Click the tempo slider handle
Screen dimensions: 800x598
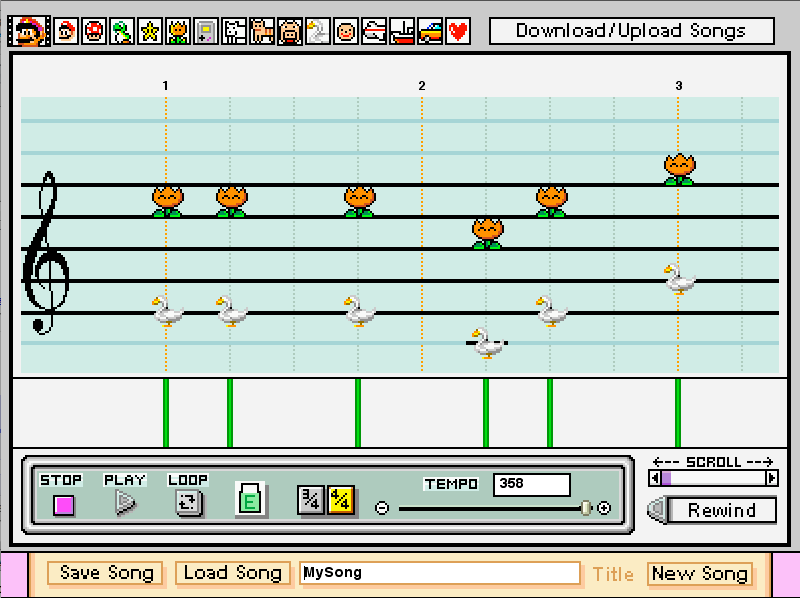[585, 508]
